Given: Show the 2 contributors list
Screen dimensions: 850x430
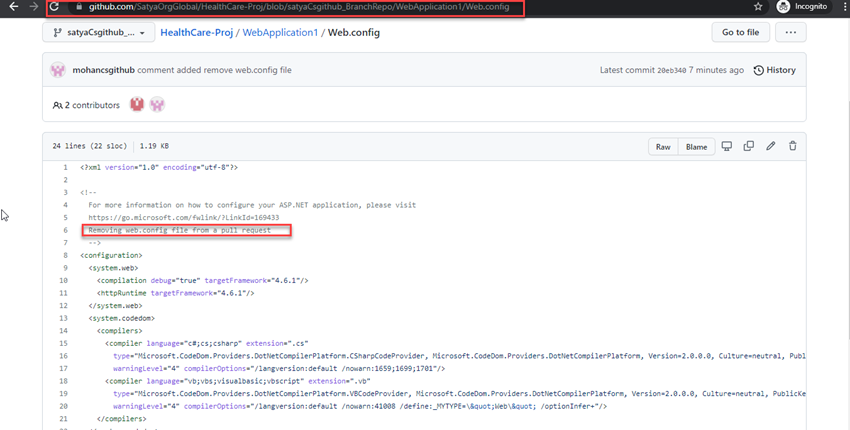Looking at the screenshot, I should pyautogui.click(x=86, y=105).
